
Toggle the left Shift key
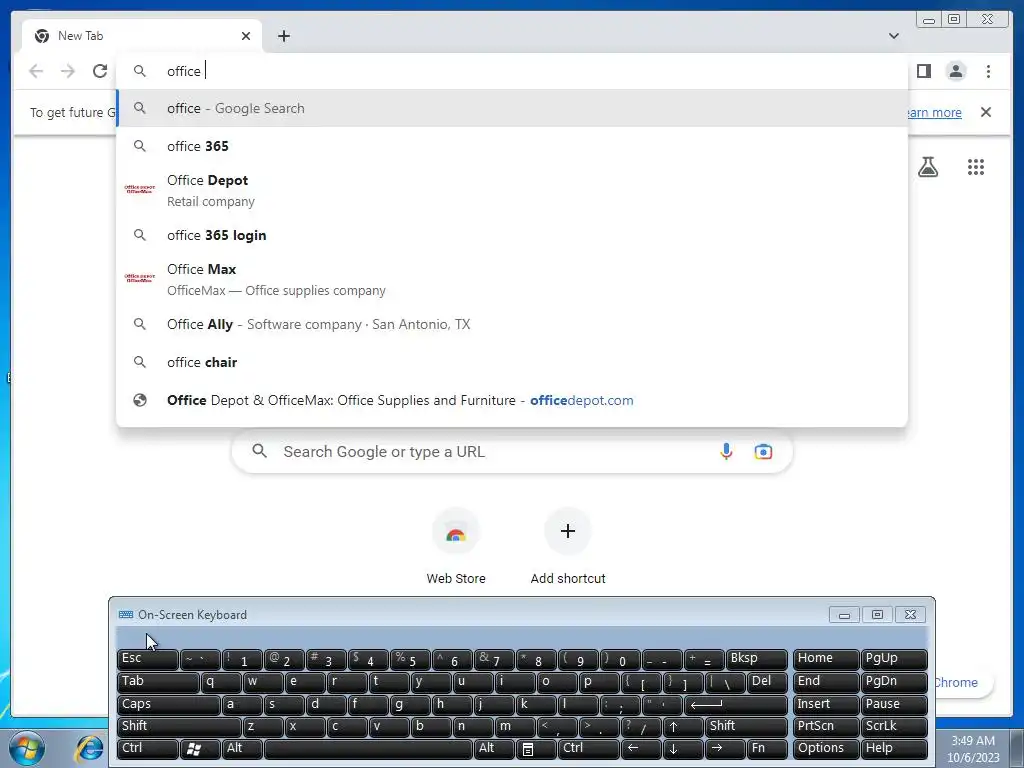pyautogui.click(x=179, y=726)
